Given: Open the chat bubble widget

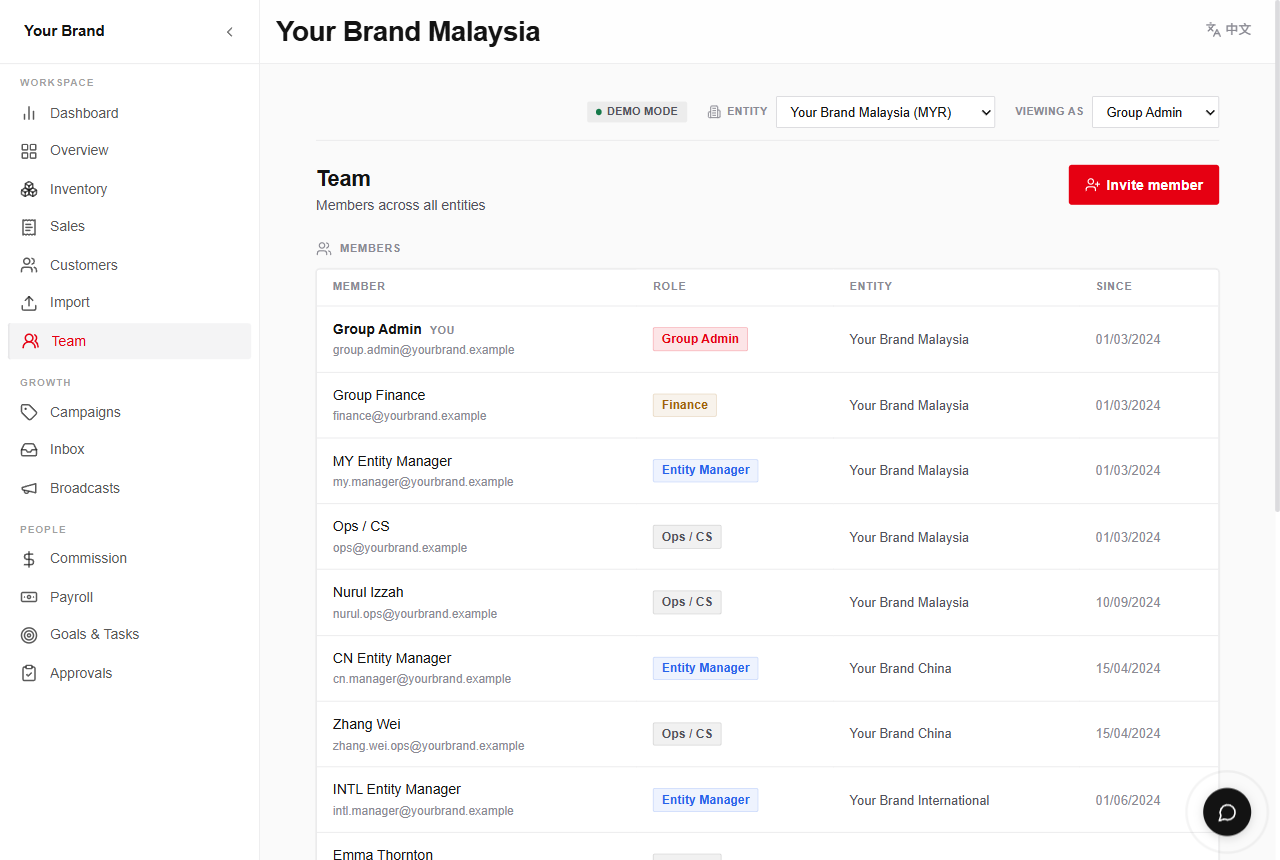Looking at the screenshot, I should click(x=1227, y=811).
